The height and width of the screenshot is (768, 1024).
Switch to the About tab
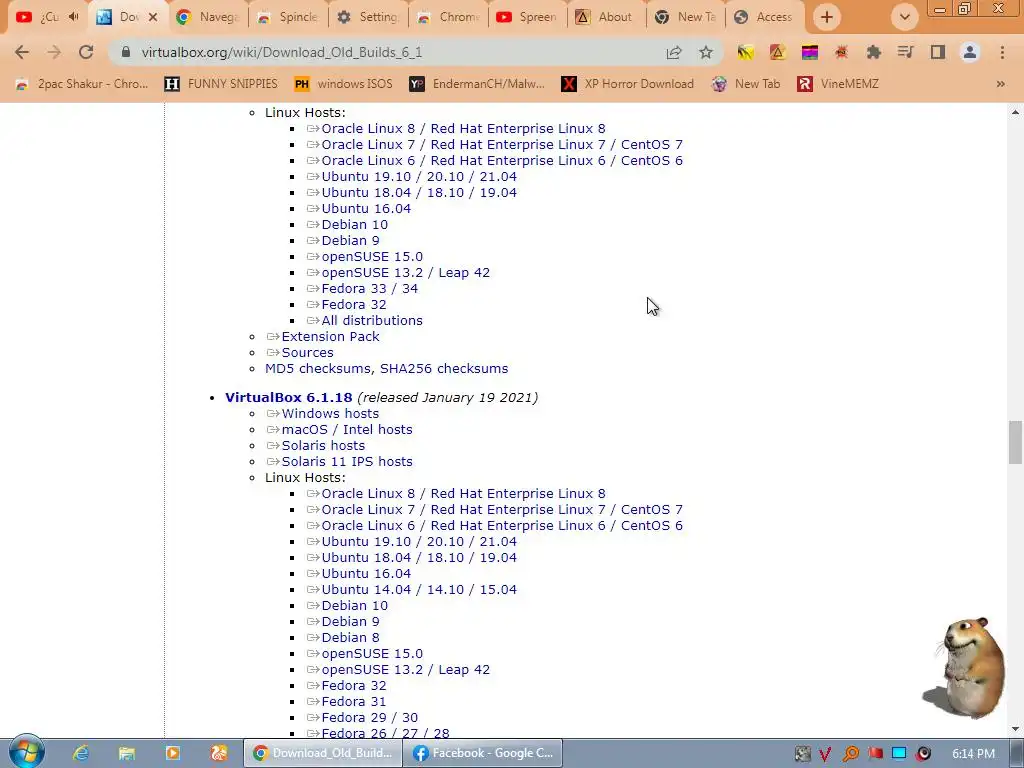coord(607,17)
